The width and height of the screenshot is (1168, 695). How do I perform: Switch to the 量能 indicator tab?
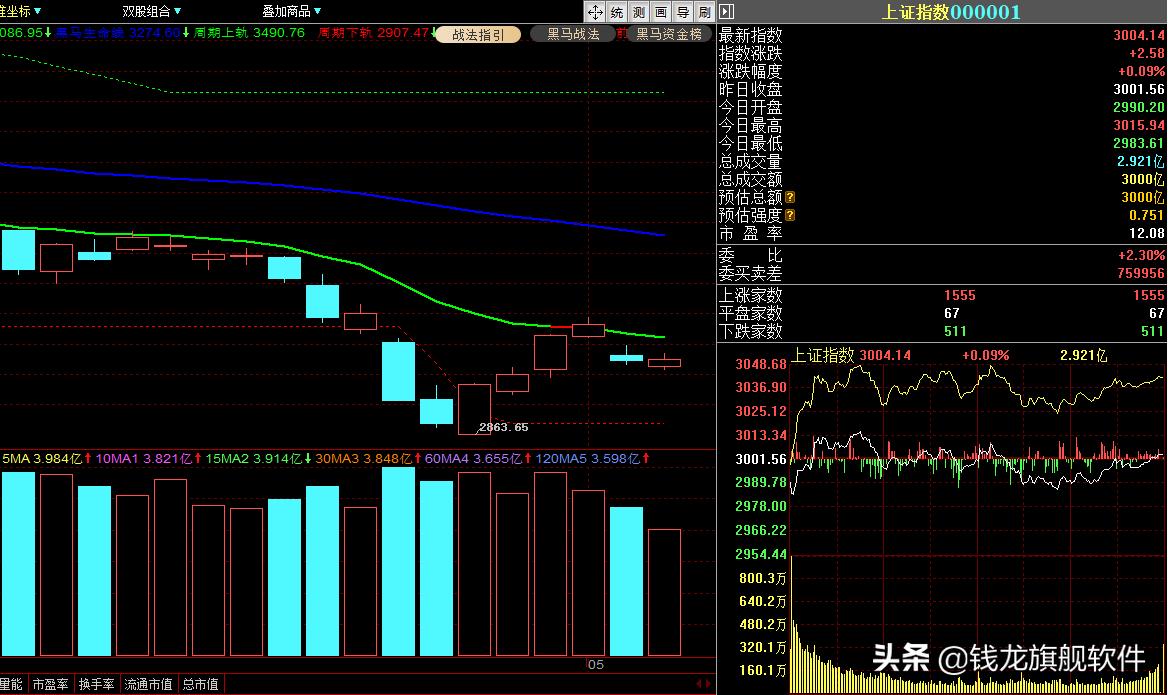12,684
